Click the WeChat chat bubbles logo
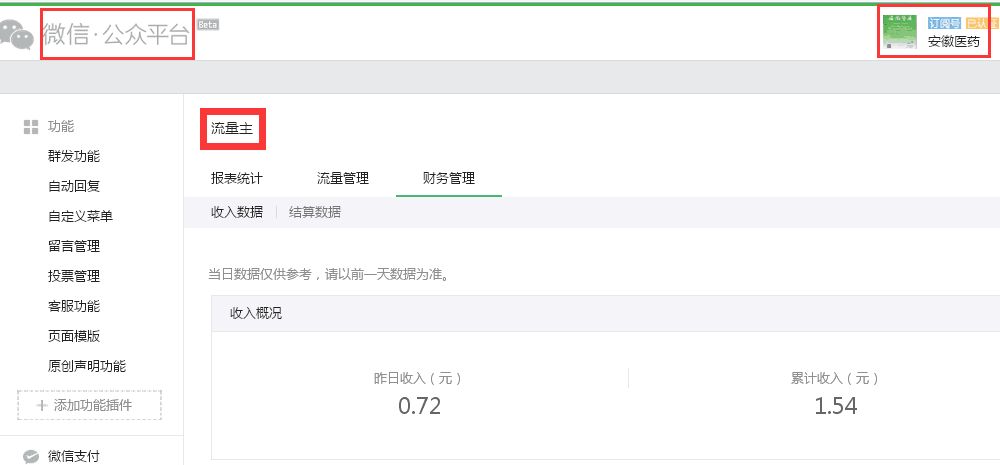This screenshot has width=1000, height=465. 16,34
